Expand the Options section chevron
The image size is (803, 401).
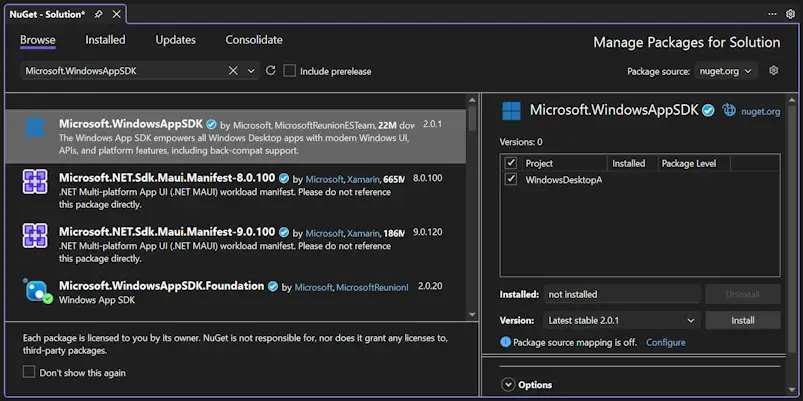pos(508,384)
